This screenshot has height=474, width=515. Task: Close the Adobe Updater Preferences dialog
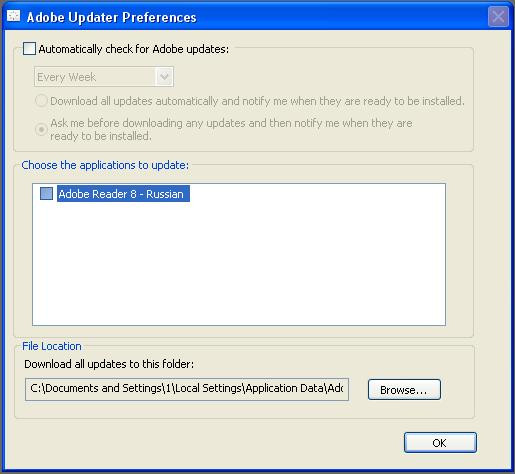tap(498, 16)
